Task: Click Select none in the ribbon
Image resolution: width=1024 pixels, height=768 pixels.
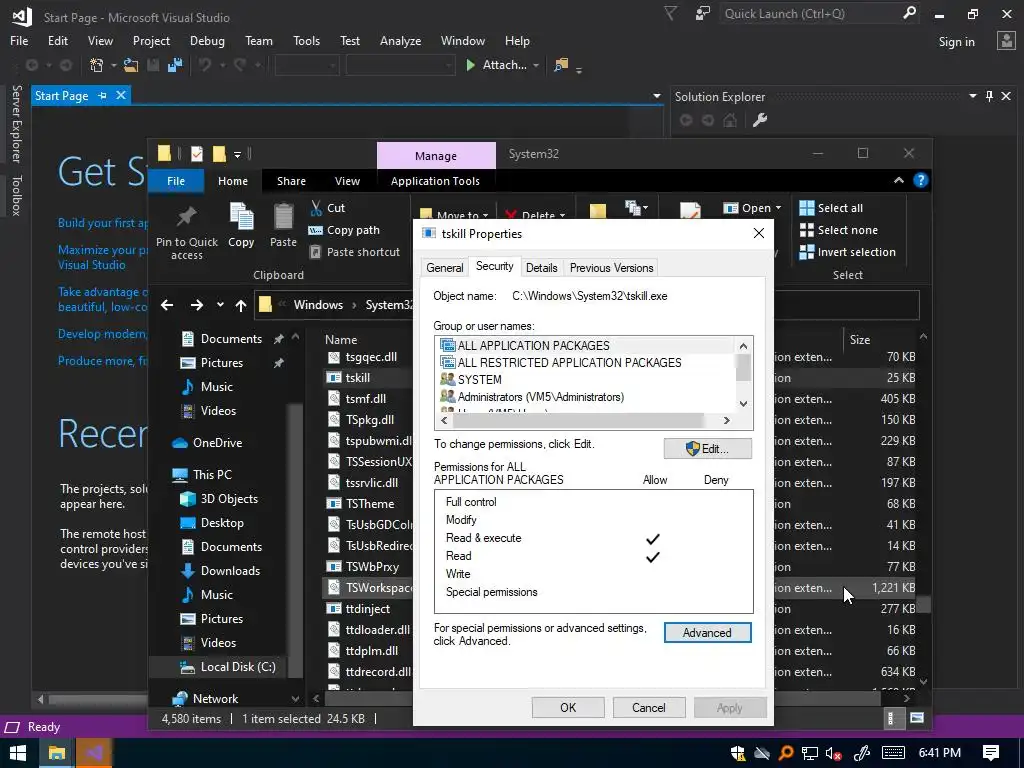Action: pyautogui.click(x=839, y=230)
